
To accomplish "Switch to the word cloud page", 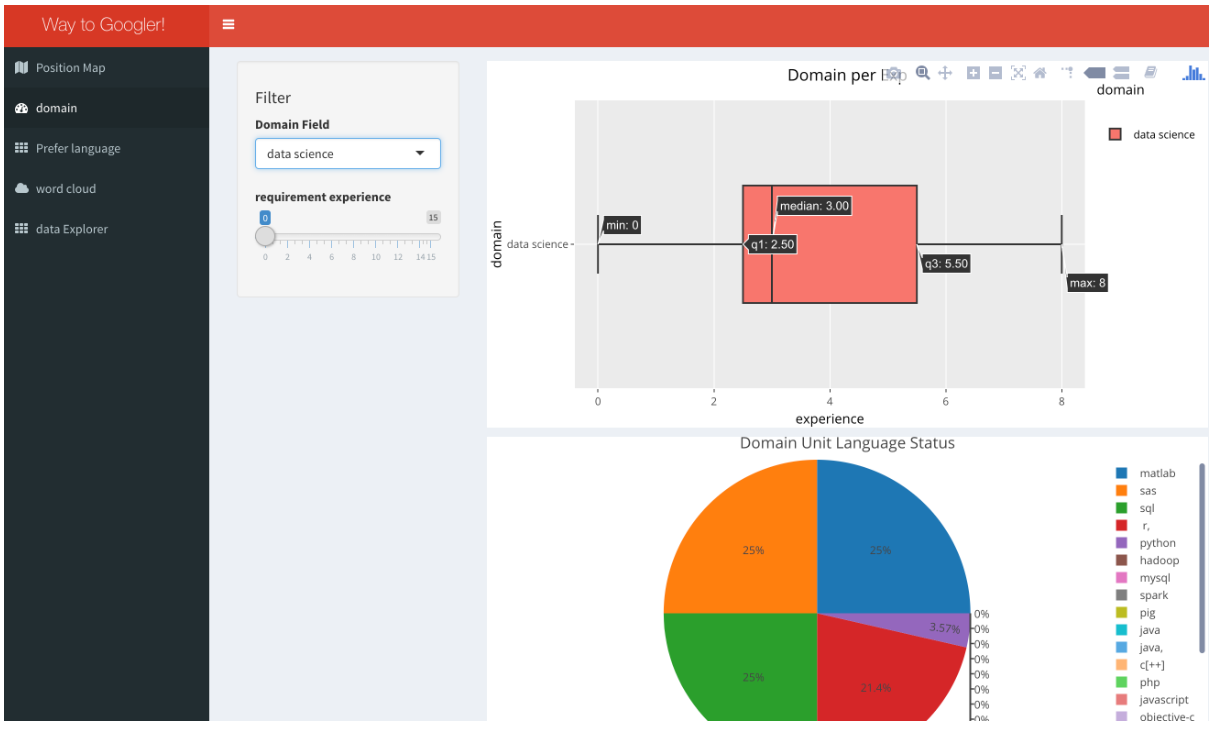I will 107,188.
